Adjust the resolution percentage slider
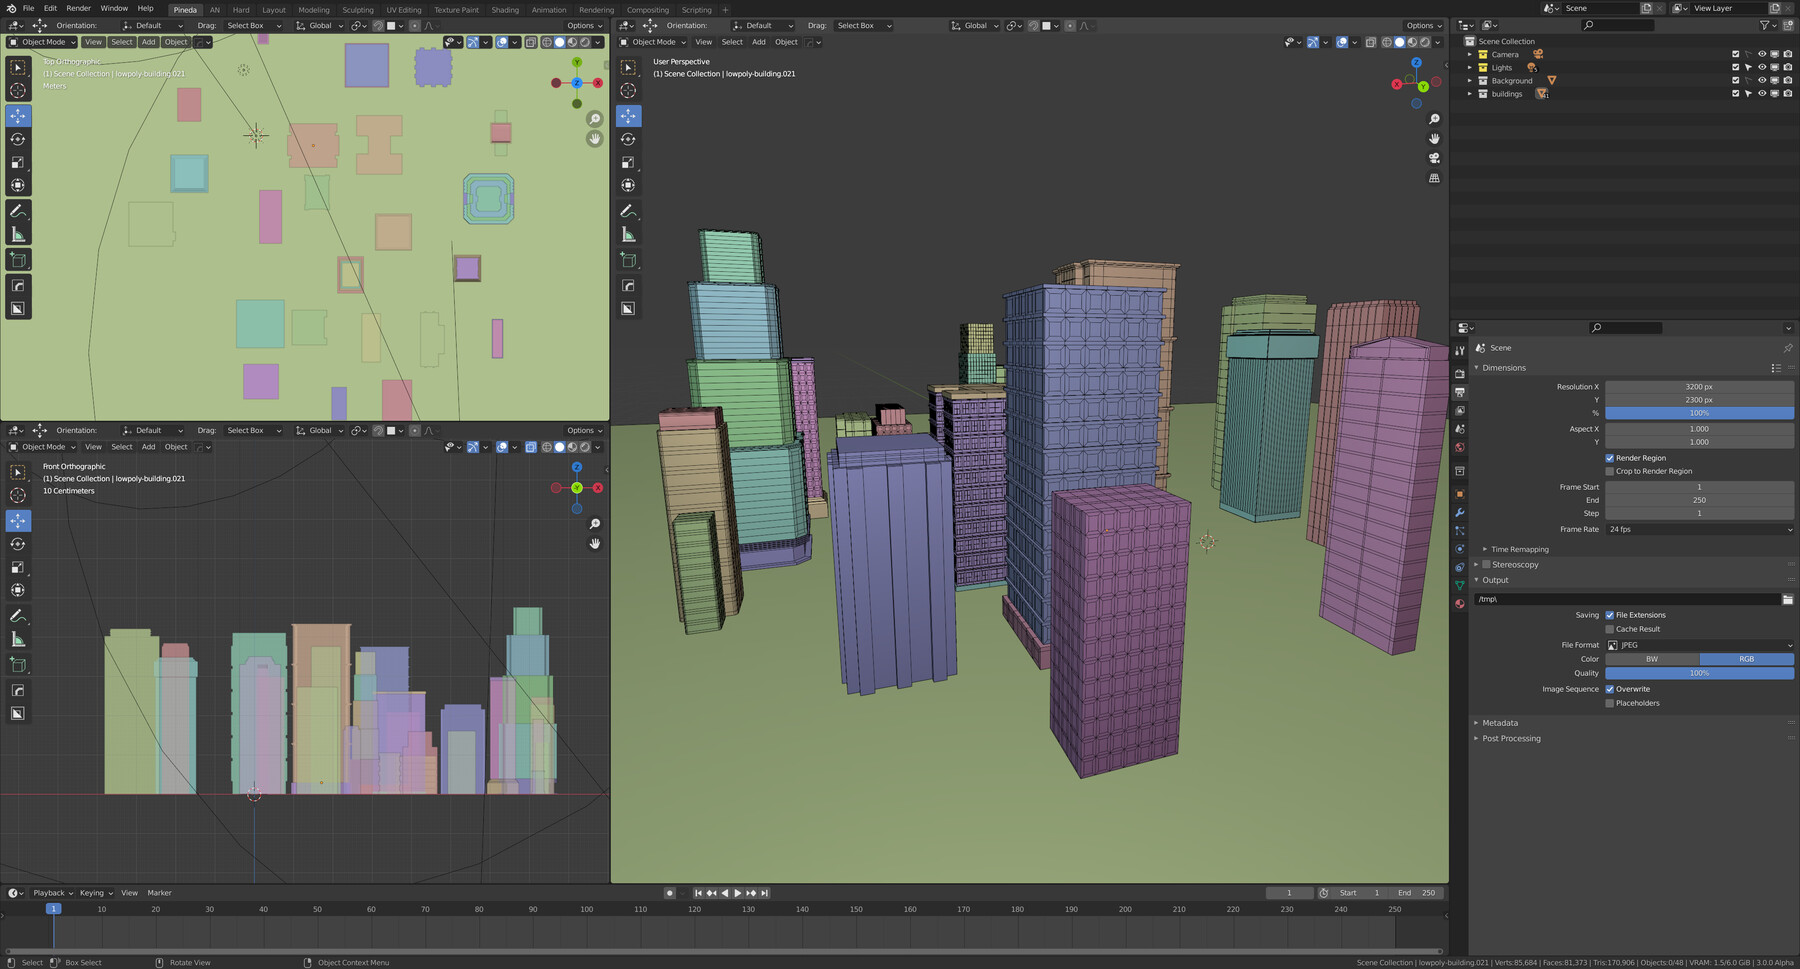 tap(1698, 412)
